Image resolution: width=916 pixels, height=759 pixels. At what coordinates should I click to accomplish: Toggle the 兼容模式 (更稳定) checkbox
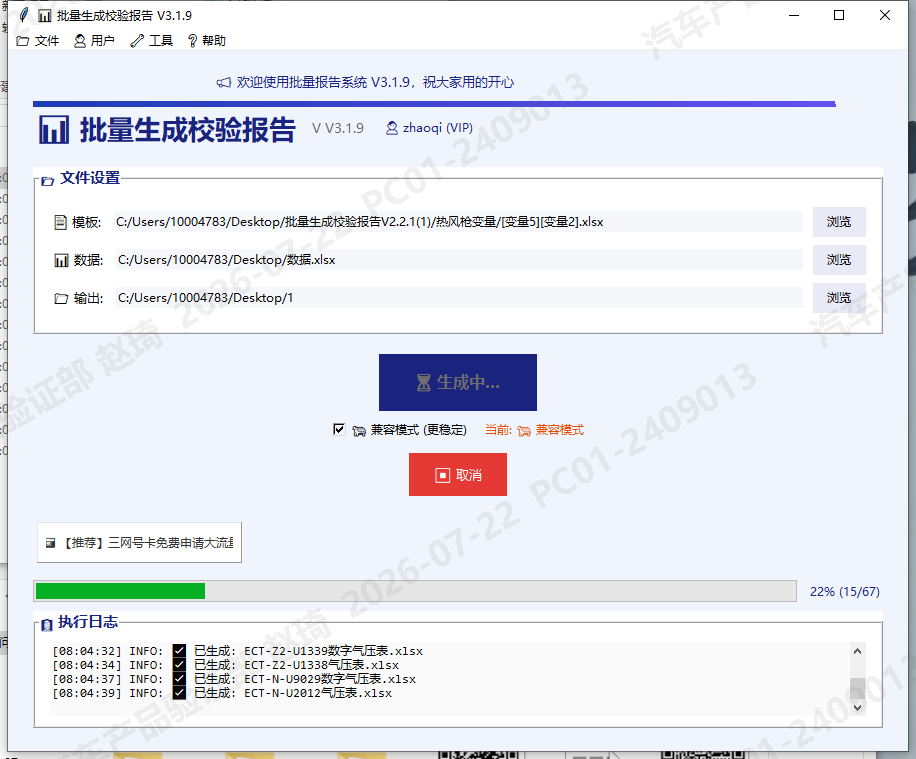point(339,429)
